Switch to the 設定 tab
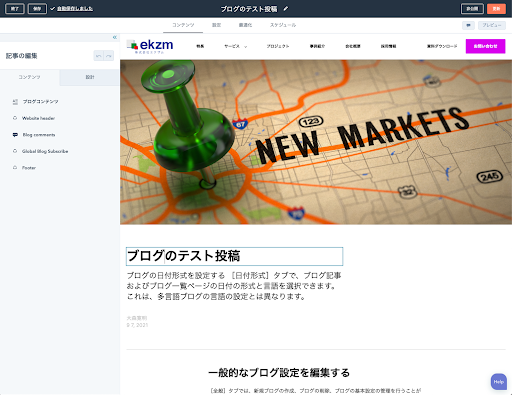The width and height of the screenshot is (512, 395). pyautogui.click(x=217, y=25)
